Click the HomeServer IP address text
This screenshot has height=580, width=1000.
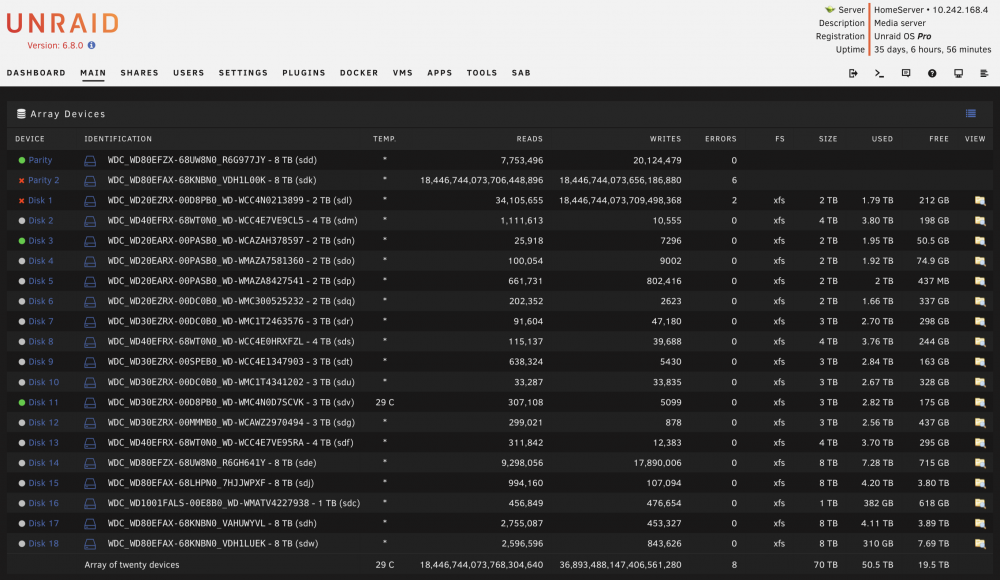point(960,10)
